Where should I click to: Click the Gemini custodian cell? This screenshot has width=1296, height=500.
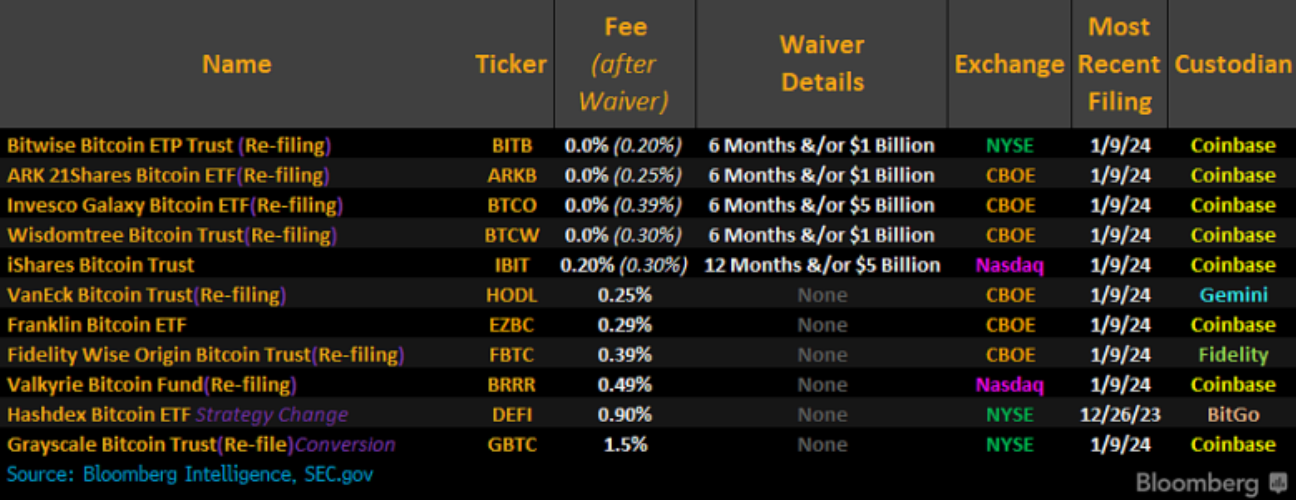1233,295
